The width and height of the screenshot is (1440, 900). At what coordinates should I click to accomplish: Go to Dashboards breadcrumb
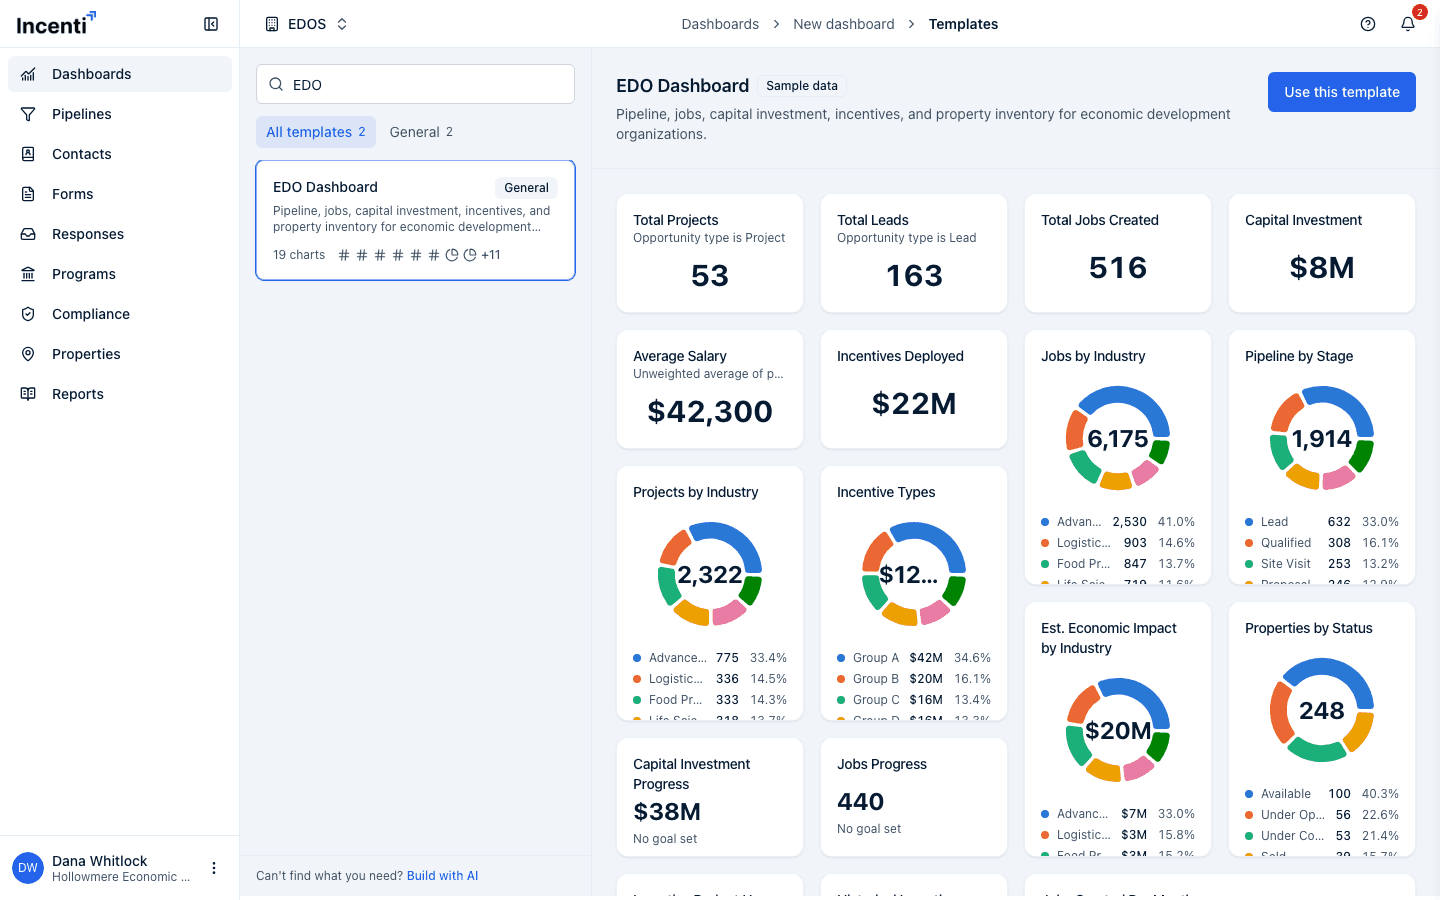pos(720,24)
